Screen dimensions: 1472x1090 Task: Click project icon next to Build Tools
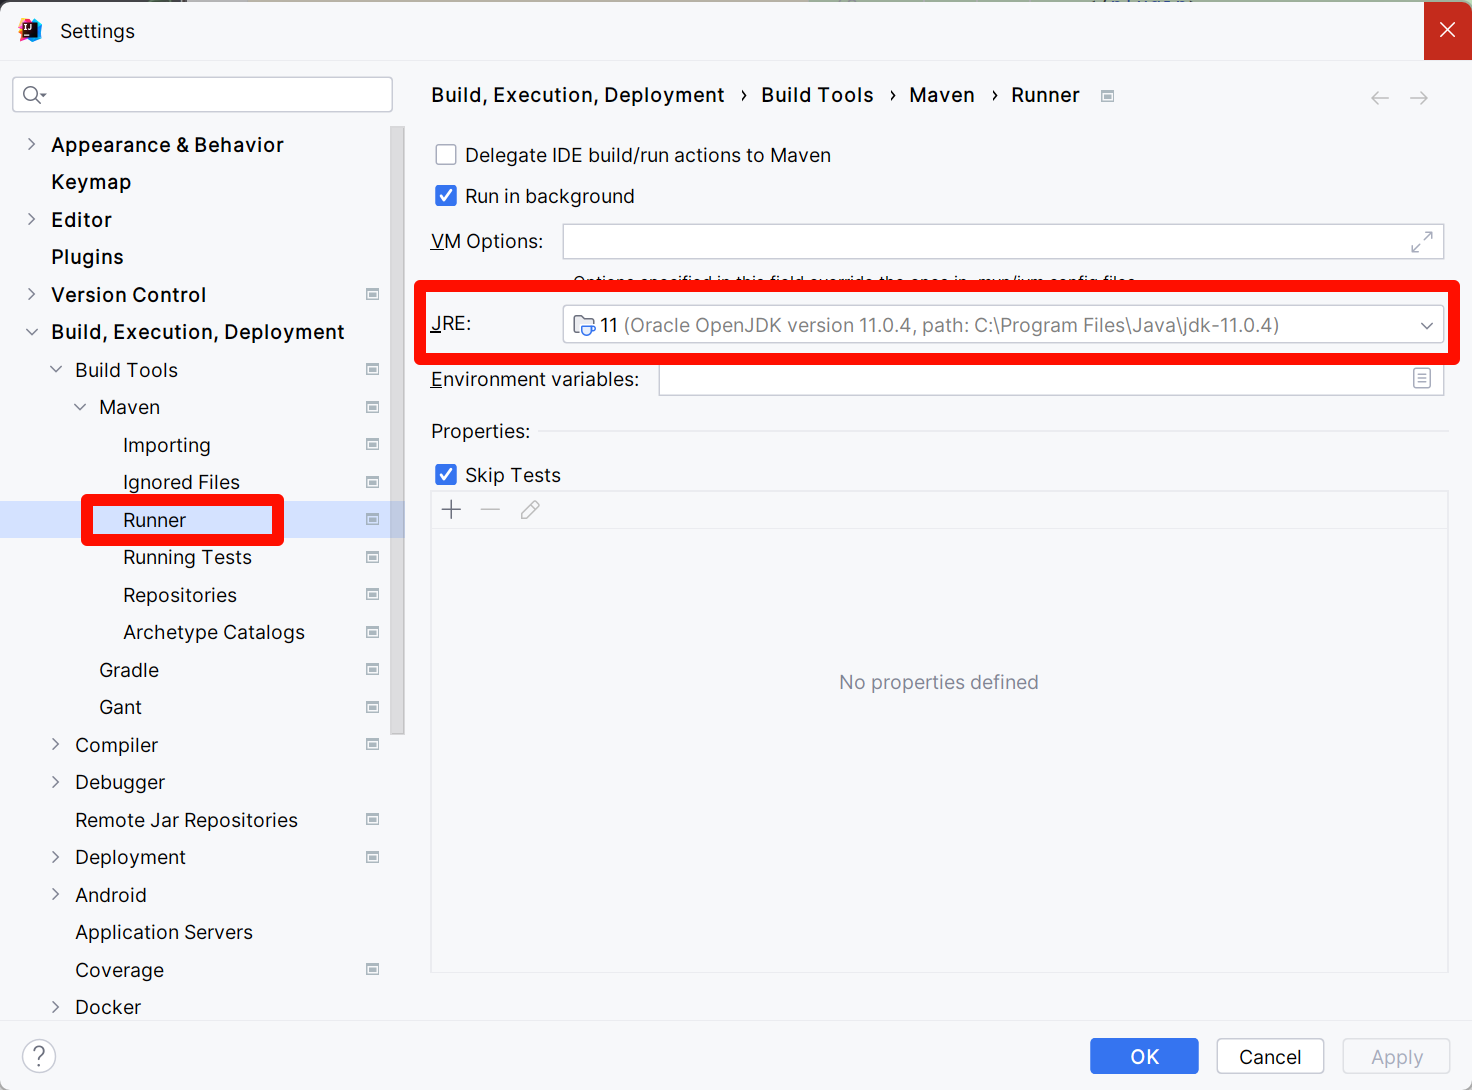point(373,369)
